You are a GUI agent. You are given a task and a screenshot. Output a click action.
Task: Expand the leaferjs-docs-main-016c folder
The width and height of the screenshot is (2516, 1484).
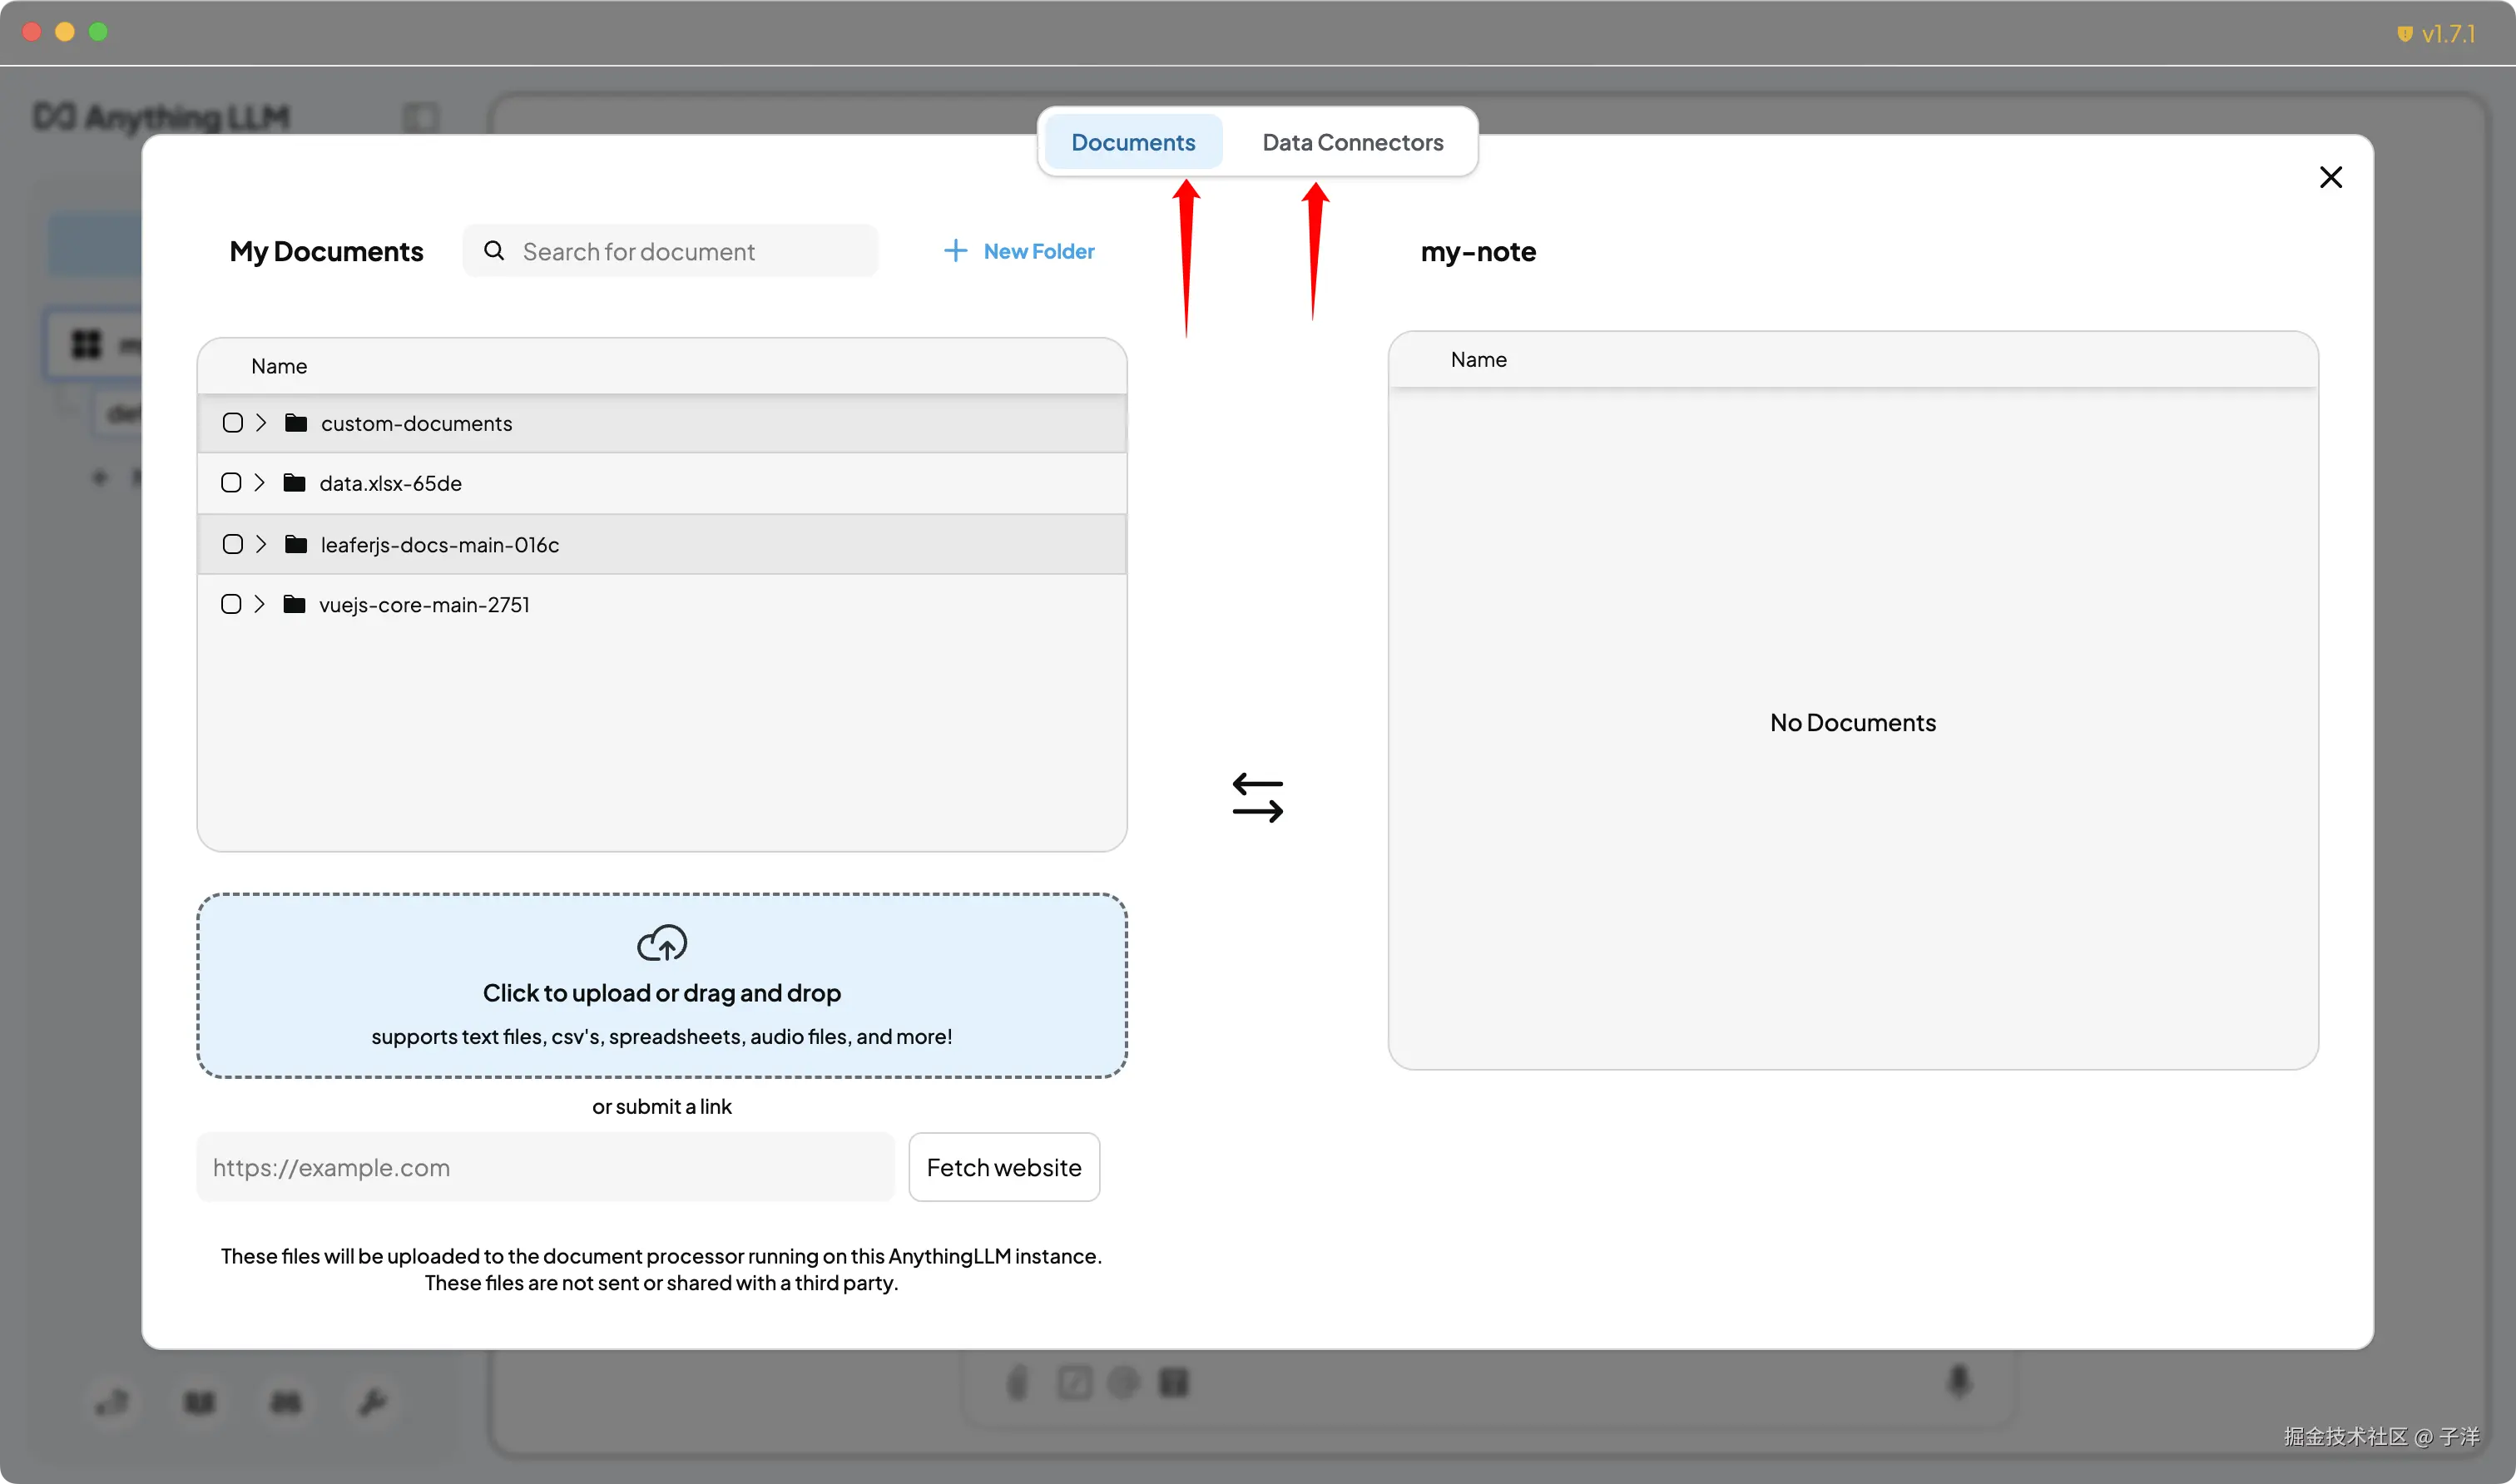[x=261, y=544]
